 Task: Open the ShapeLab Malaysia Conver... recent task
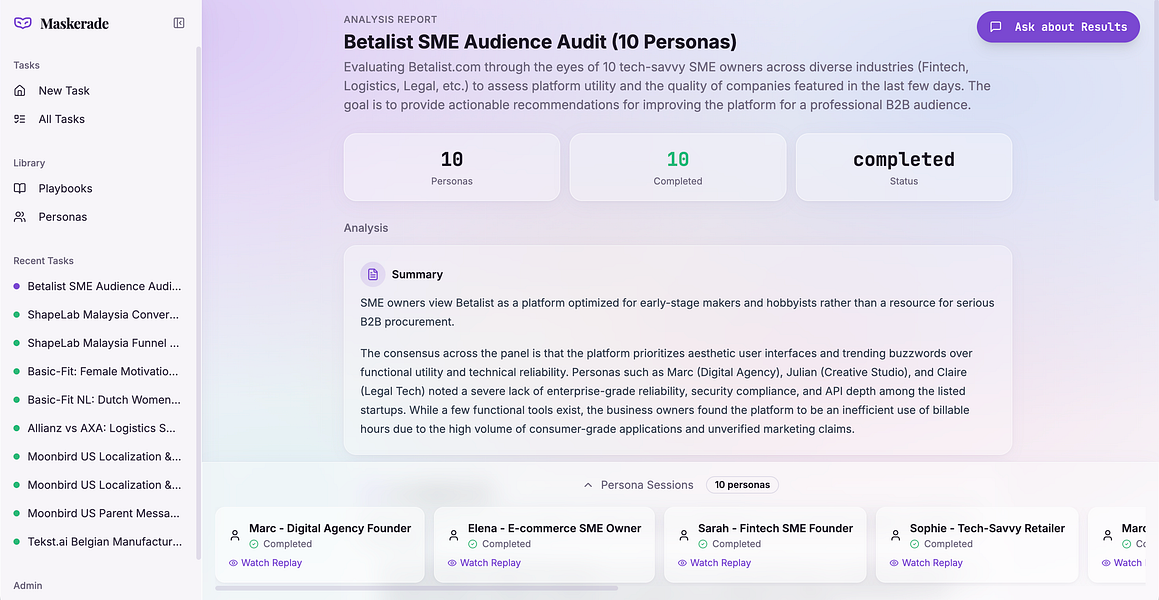pyautogui.click(x=101, y=315)
